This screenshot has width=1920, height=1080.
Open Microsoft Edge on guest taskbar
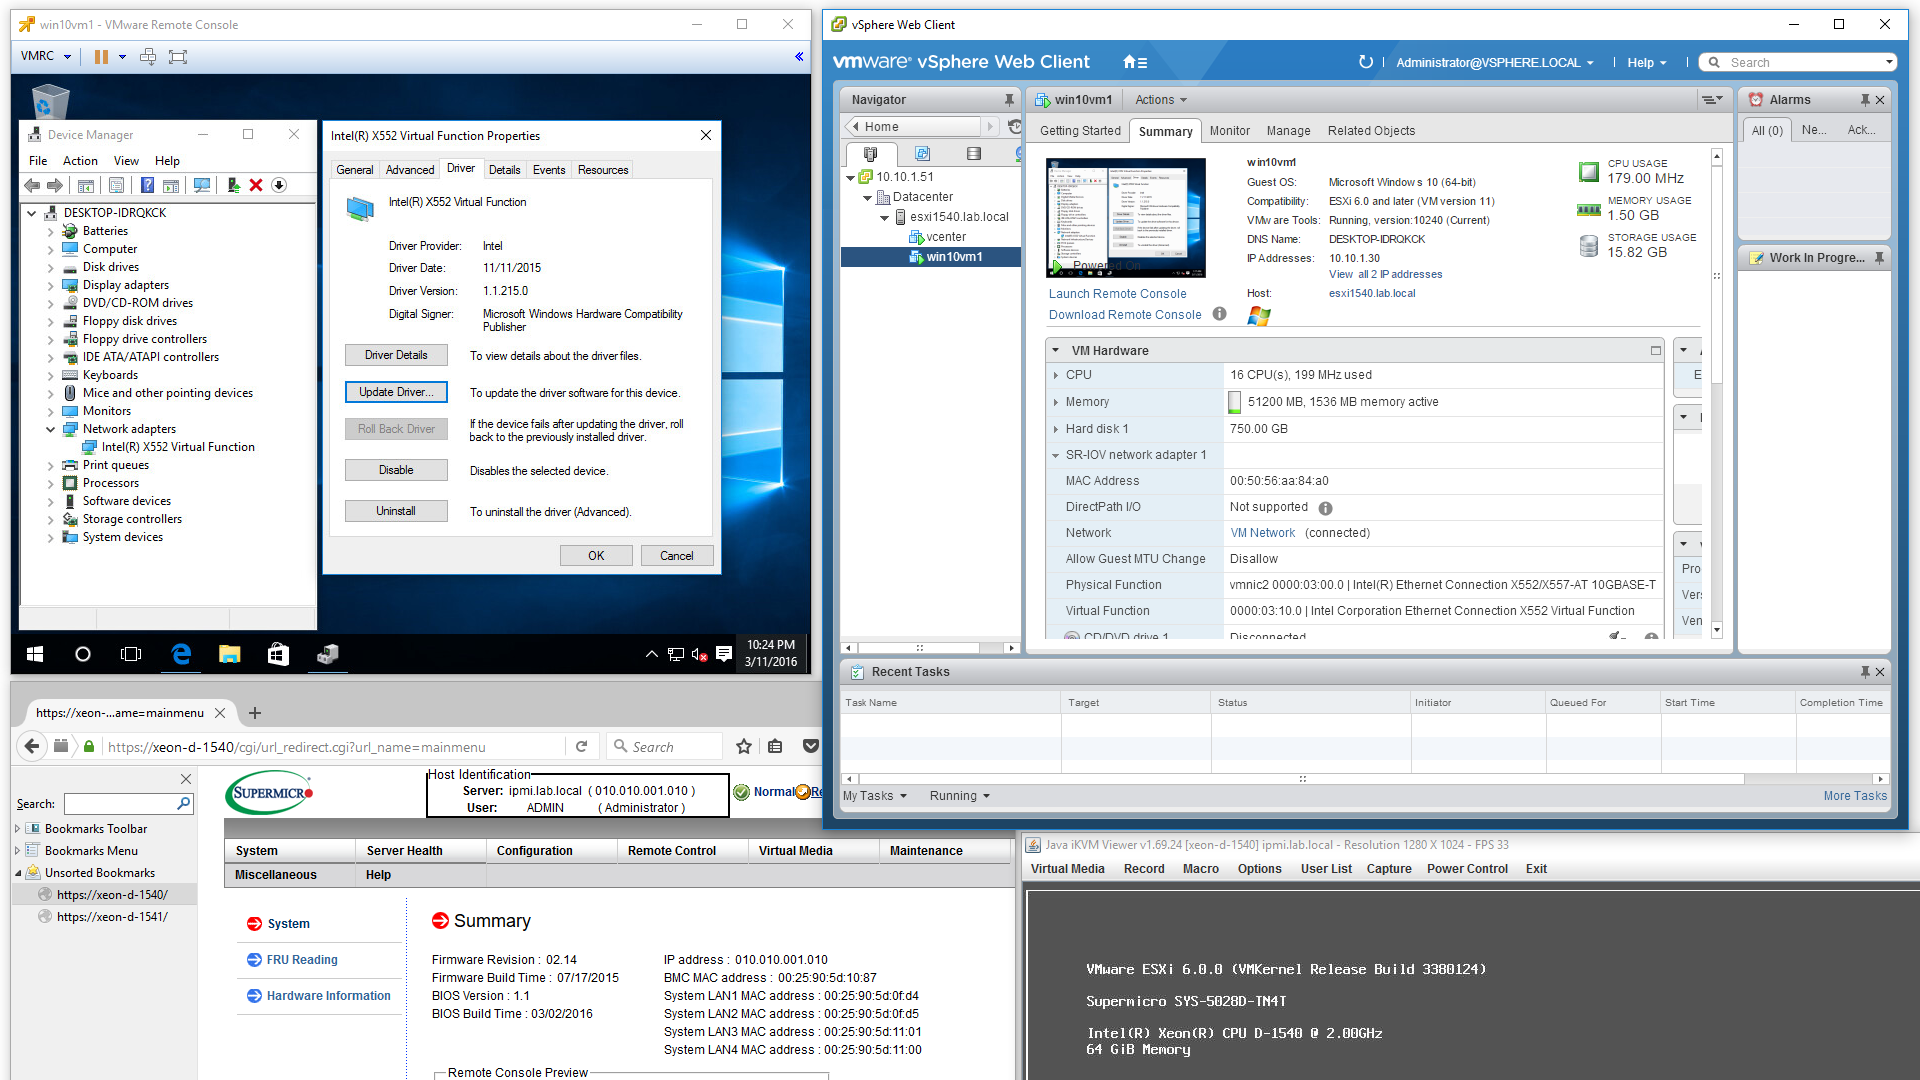coord(181,654)
